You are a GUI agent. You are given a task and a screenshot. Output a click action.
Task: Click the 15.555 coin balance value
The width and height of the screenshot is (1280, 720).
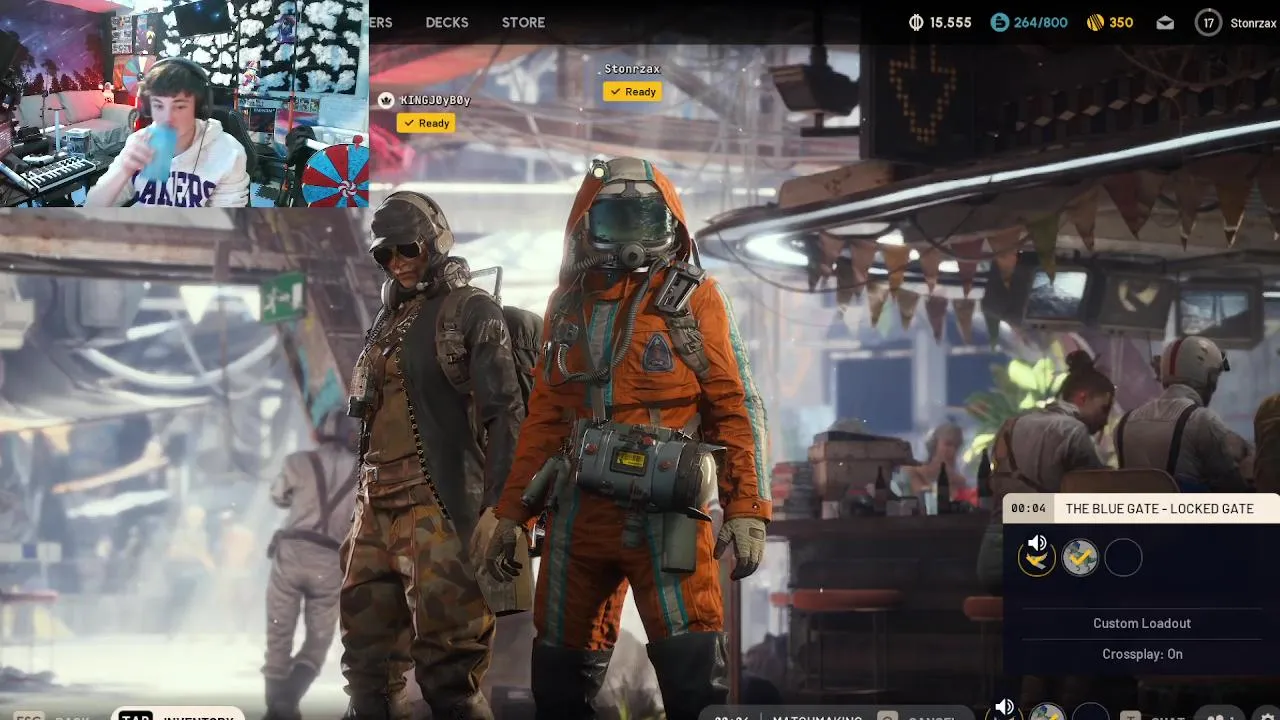tap(951, 22)
